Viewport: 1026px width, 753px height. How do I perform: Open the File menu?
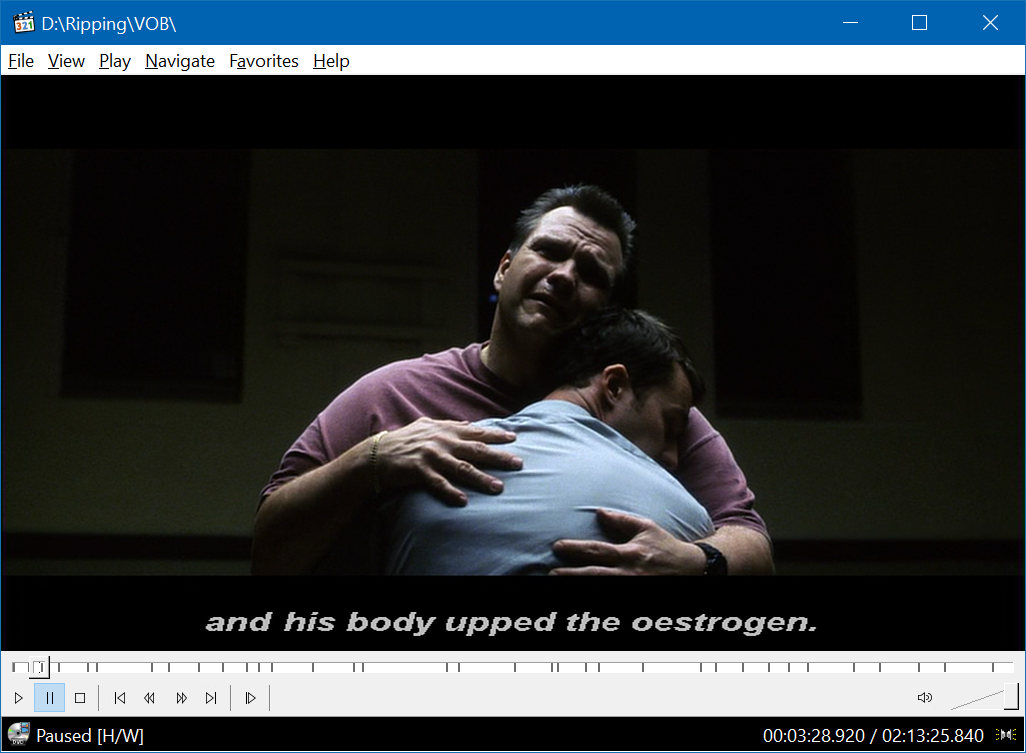tap(21, 61)
